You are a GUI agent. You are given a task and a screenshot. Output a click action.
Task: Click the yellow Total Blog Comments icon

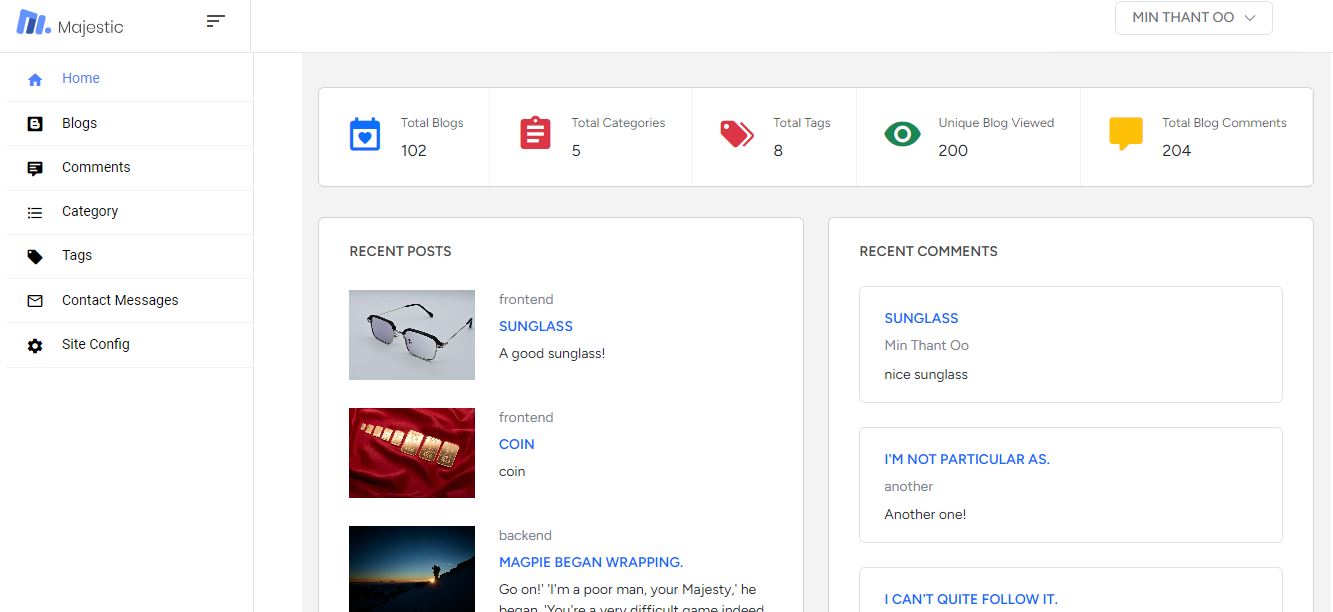[1126, 134]
